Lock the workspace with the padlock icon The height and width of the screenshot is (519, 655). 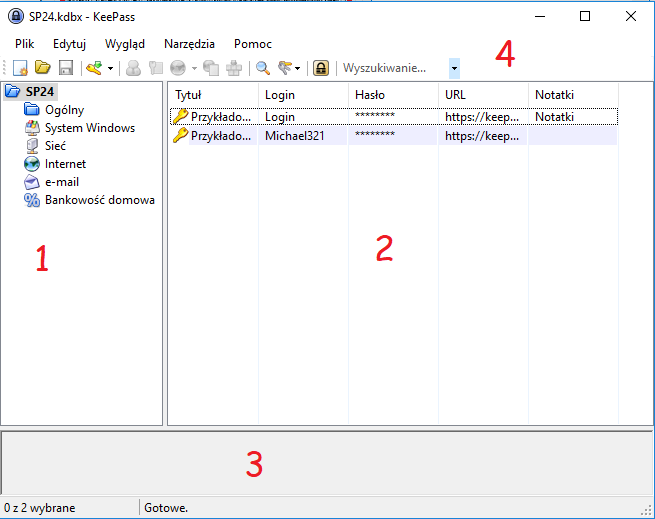pyautogui.click(x=321, y=68)
